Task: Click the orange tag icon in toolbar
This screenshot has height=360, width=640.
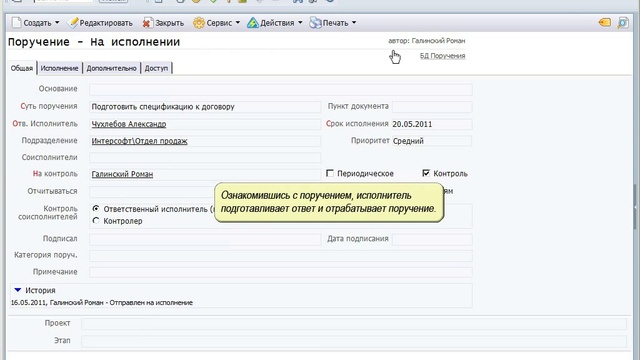Action: pyautogui.click(x=604, y=22)
